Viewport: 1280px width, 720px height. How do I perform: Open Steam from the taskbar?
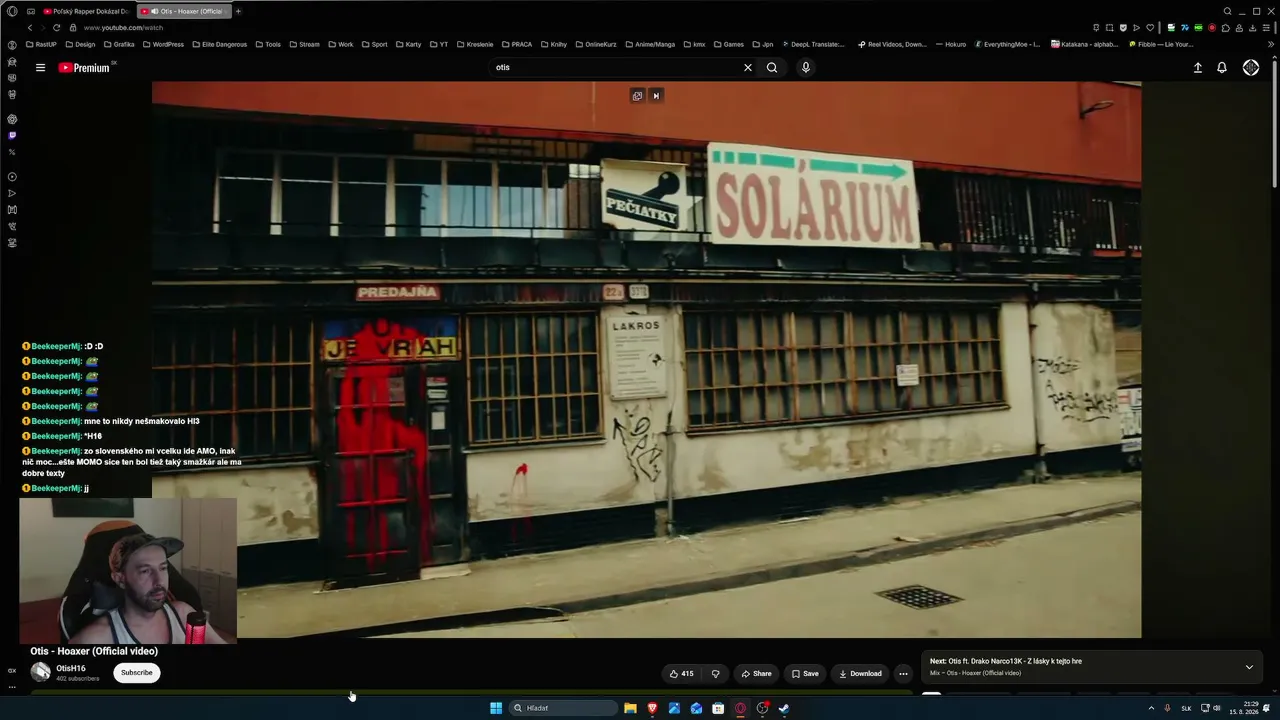pos(784,708)
